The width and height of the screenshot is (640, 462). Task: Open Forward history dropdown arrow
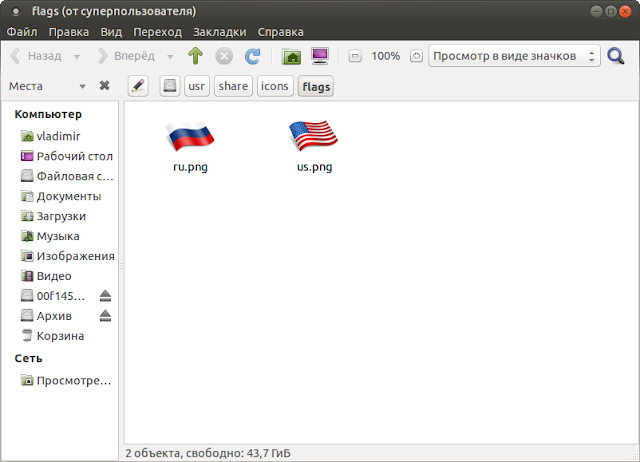coord(170,57)
